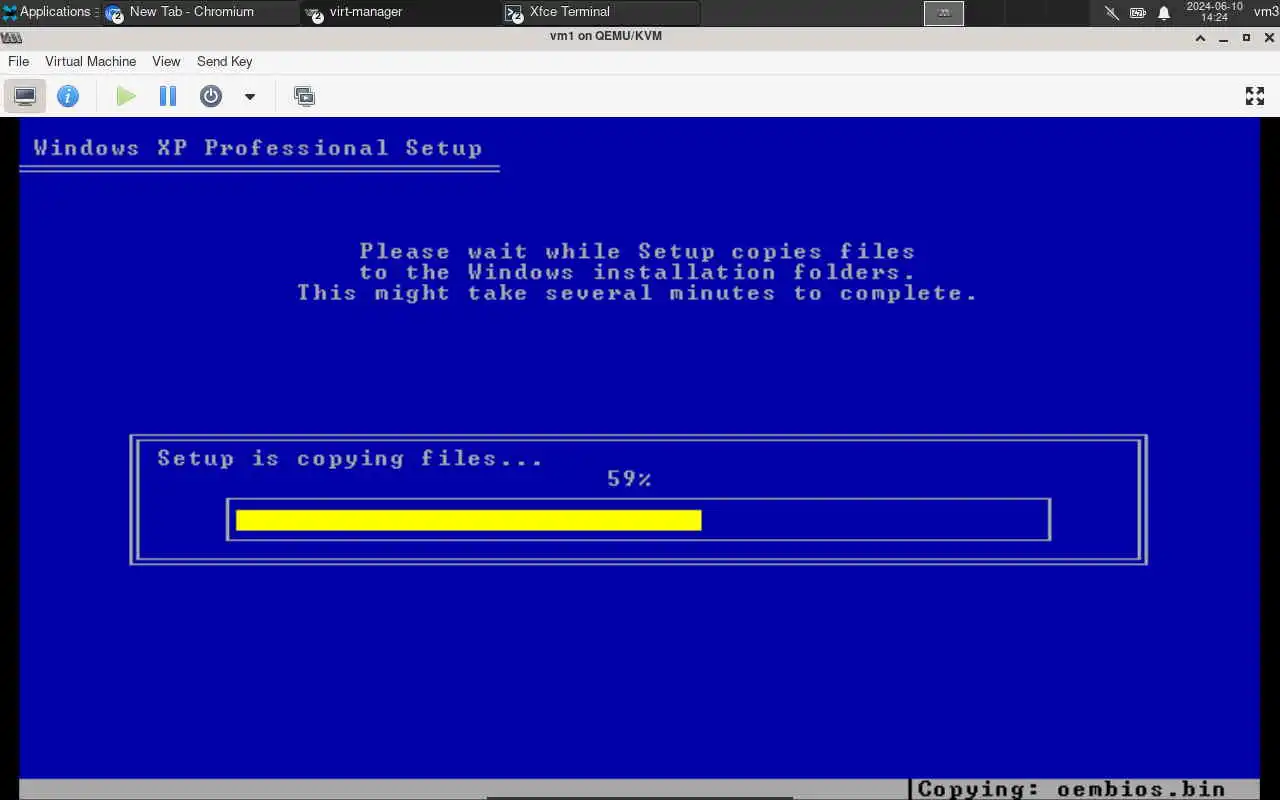
Task: Open the battery power manager tray icon
Action: click(x=1138, y=13)
